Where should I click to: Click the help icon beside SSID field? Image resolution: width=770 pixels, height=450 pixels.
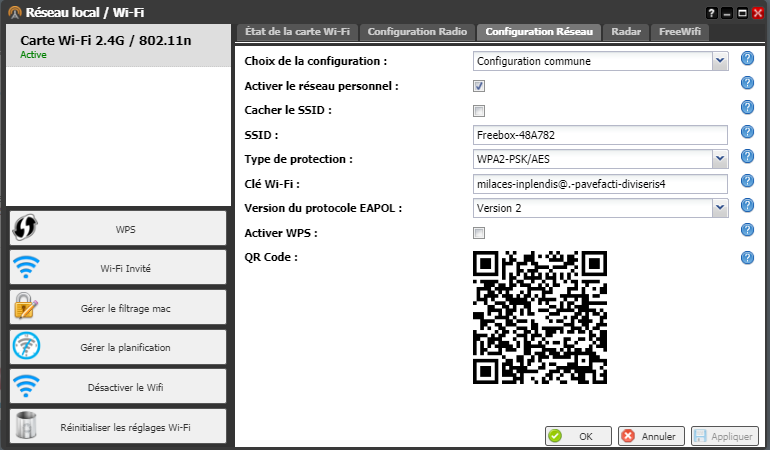(747, 132)
